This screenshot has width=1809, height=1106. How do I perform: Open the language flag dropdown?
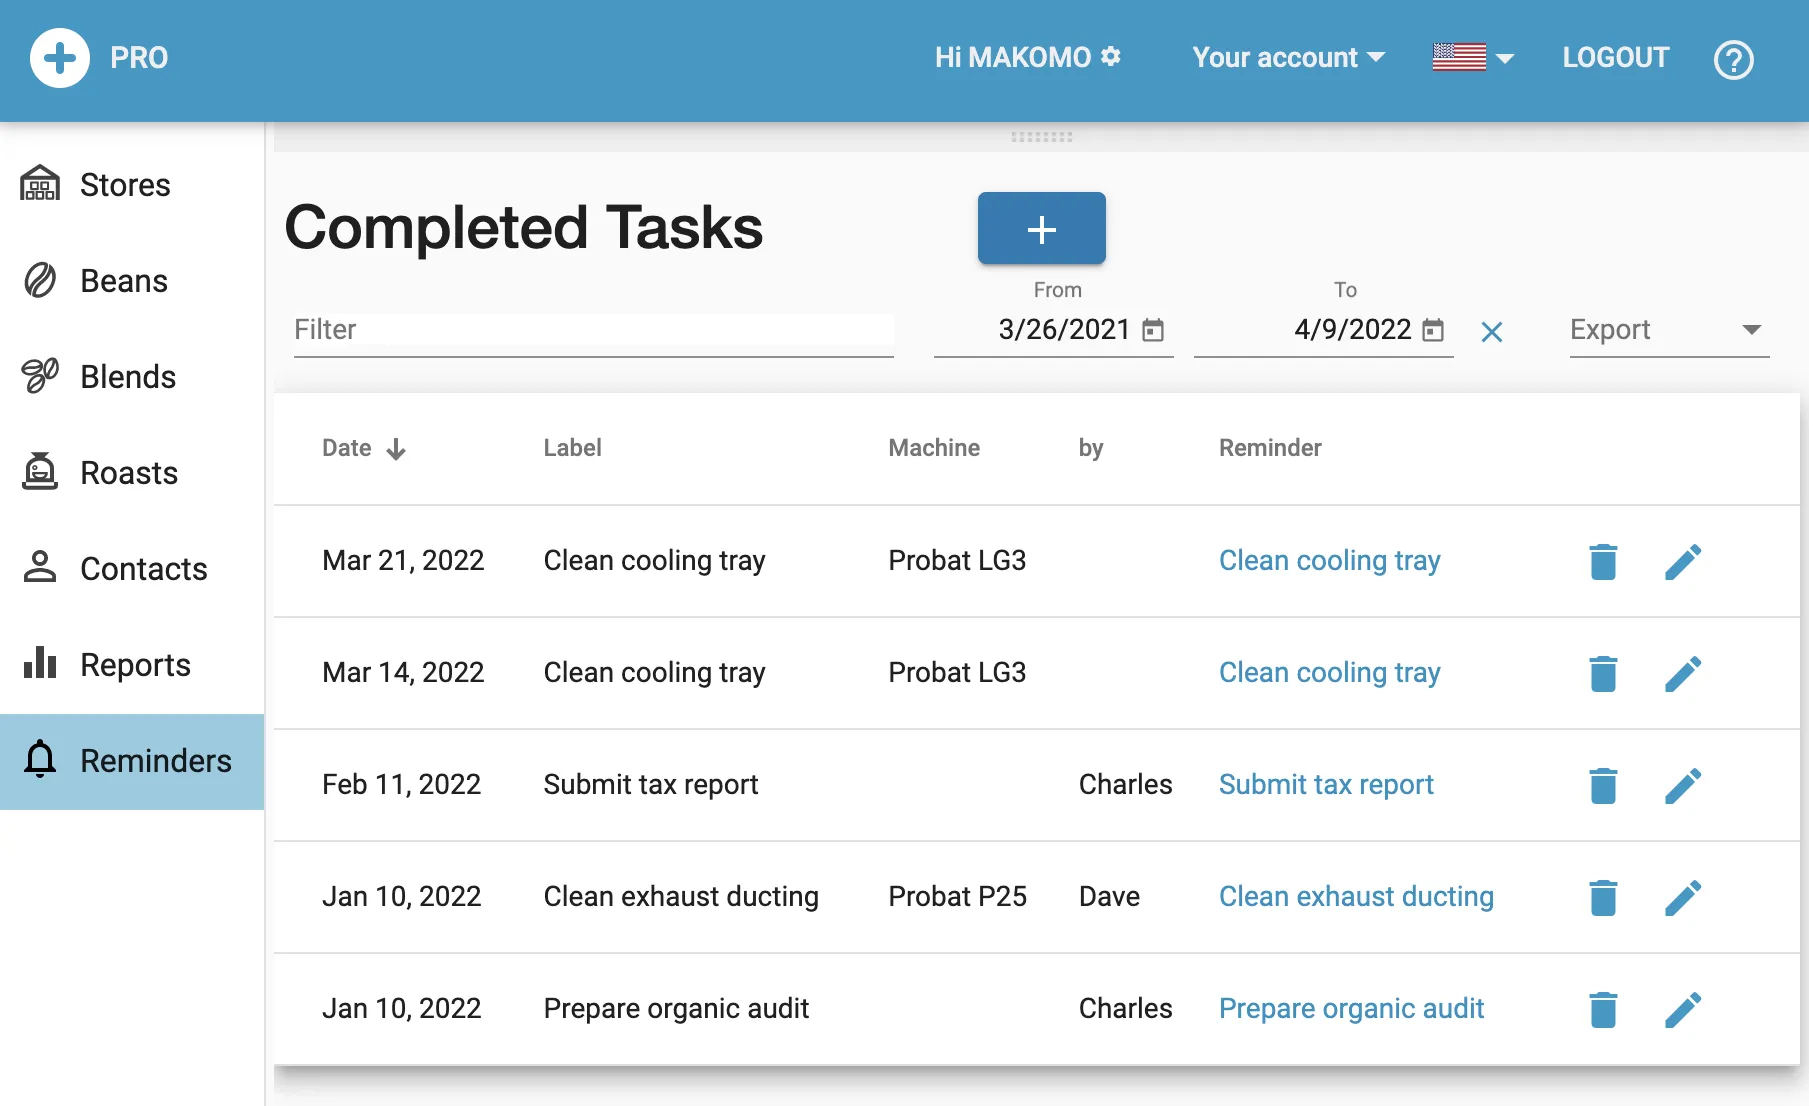tap(1473, 58)
